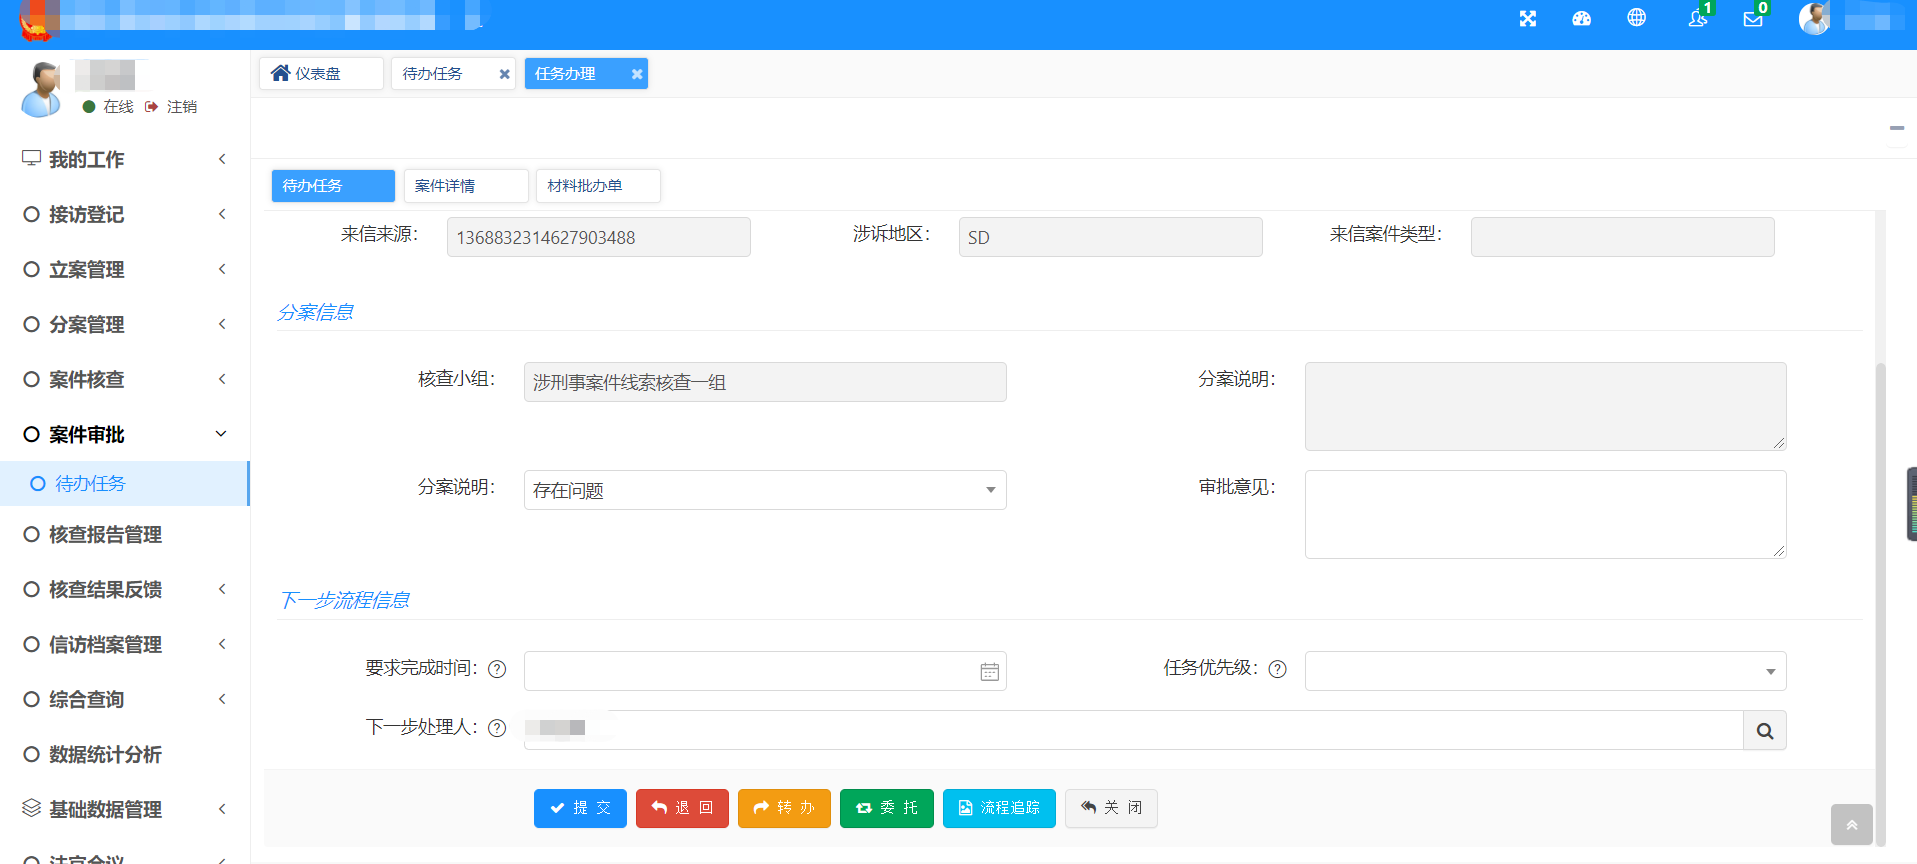Screen dimensions: 1917x864
Task: Click the red 退回 return button
Action: tap(682, 808)
